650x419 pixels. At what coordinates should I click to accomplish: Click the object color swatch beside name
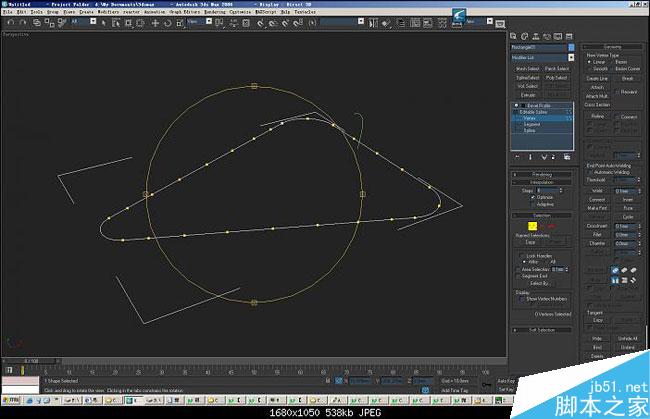571,47
